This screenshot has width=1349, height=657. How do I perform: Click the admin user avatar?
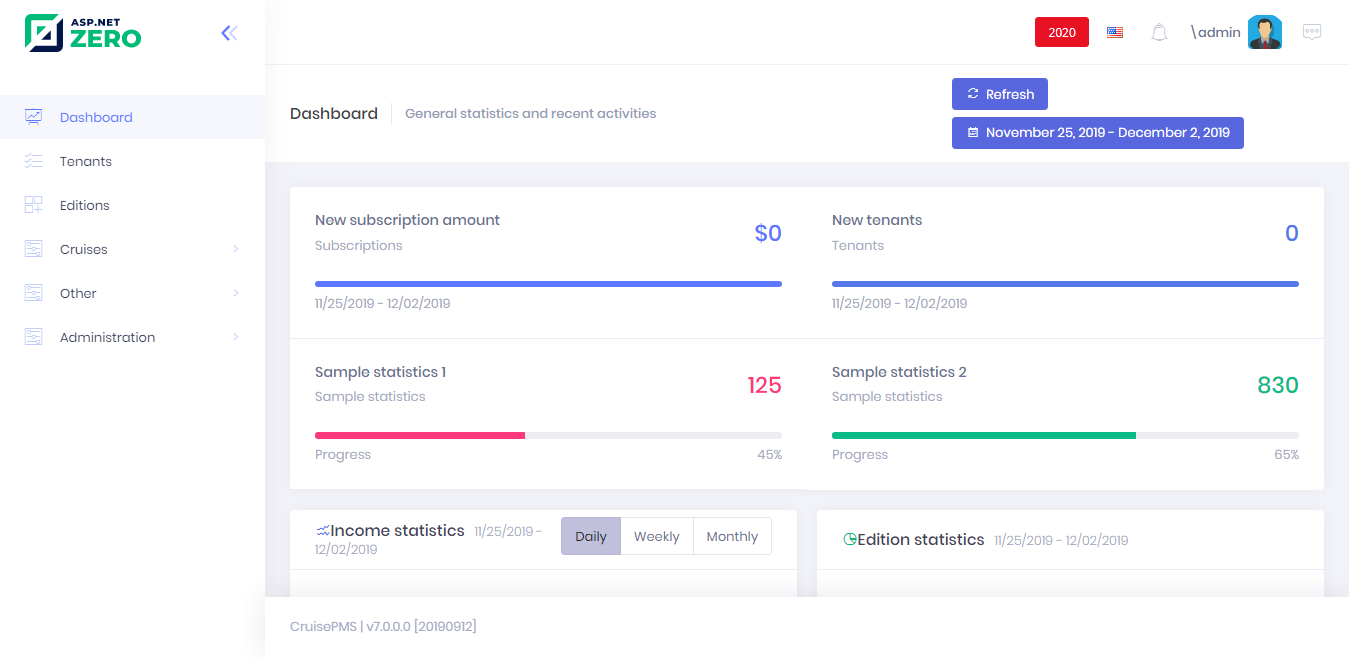tap(1265, 32)
